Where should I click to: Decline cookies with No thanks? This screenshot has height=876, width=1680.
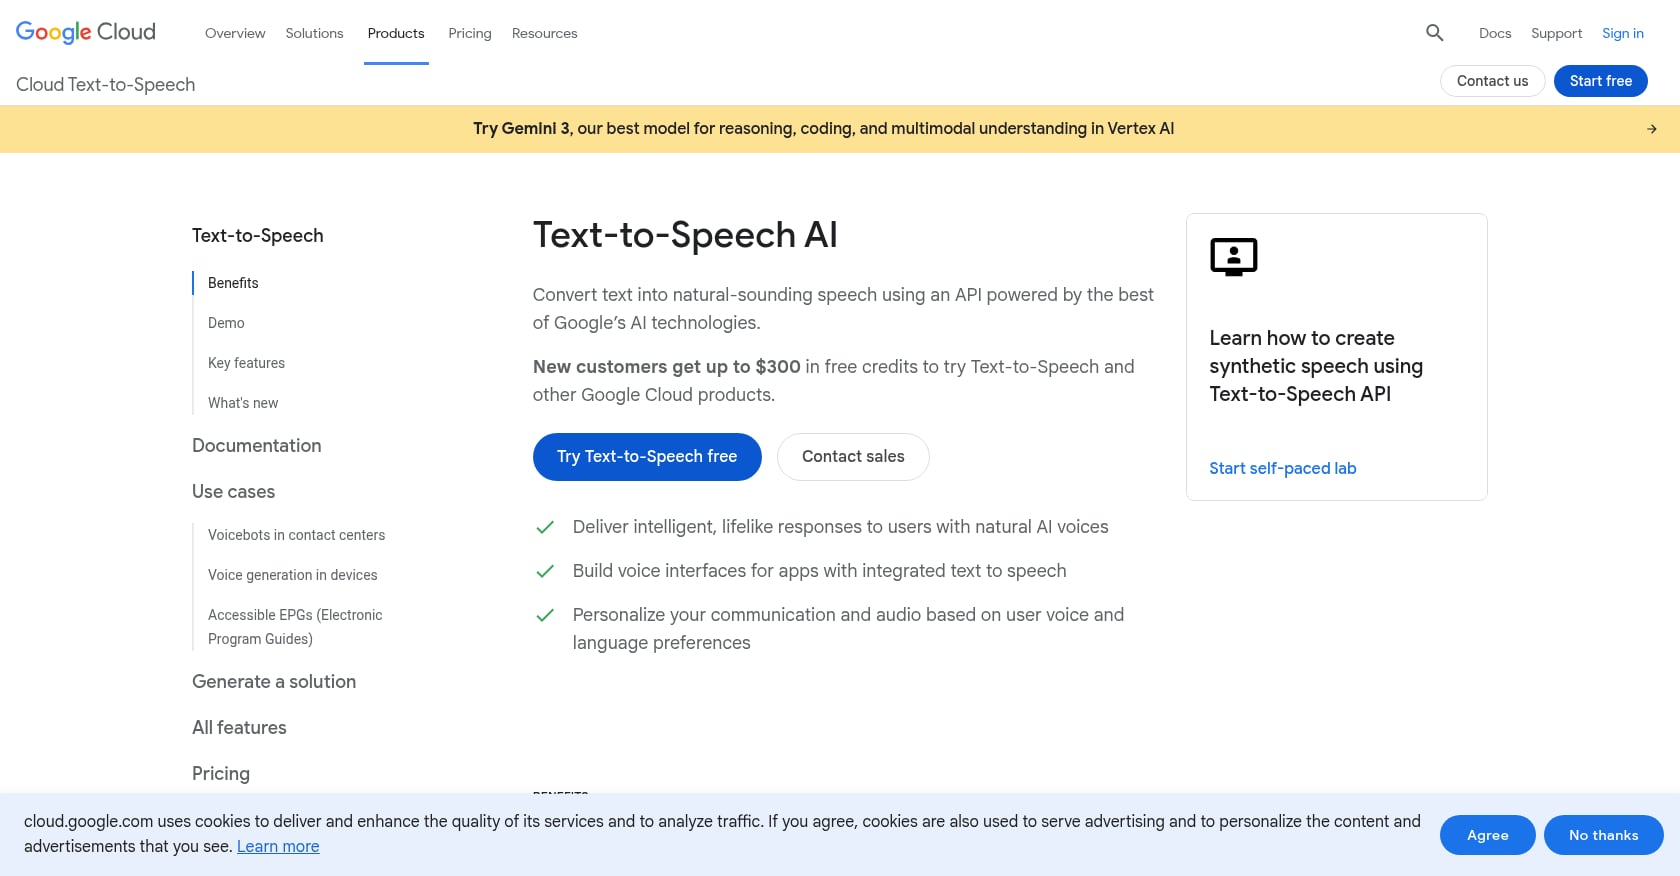coord(1603,835)
